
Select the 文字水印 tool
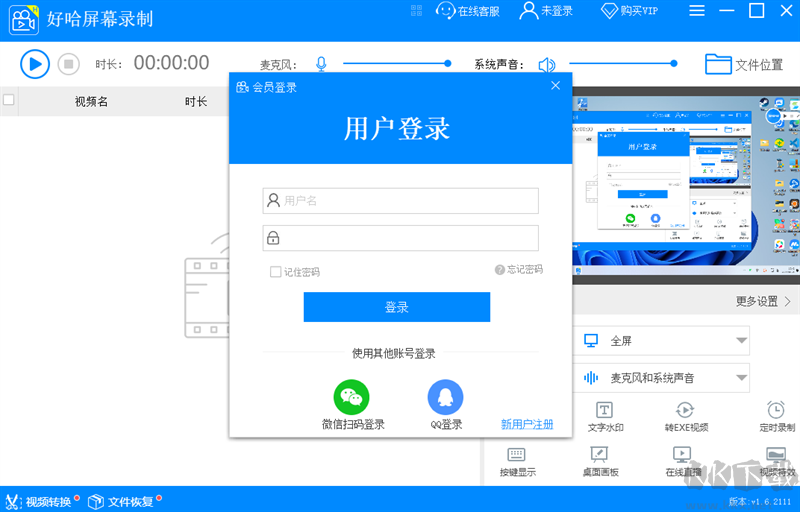pyautogui.click(x=605, y=417)
